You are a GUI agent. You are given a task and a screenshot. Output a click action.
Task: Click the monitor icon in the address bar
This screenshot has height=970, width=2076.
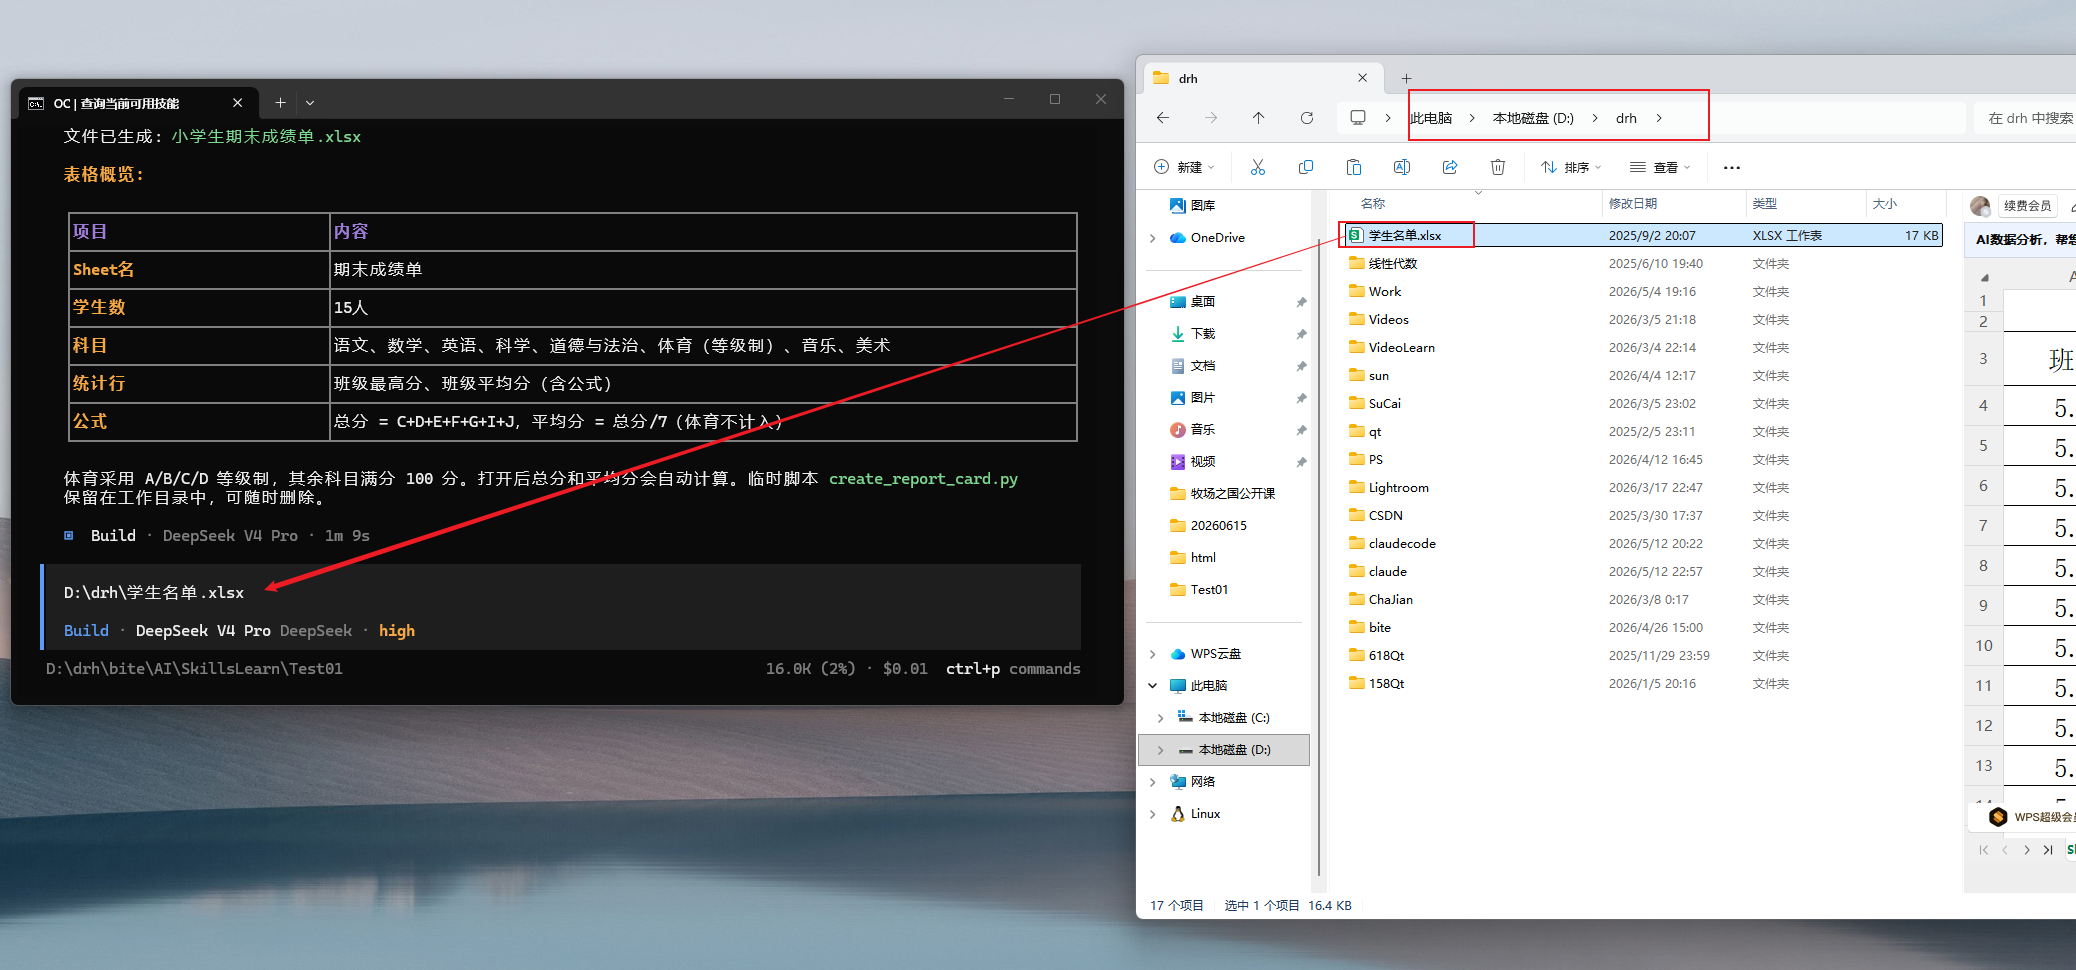pos(1358,118)
